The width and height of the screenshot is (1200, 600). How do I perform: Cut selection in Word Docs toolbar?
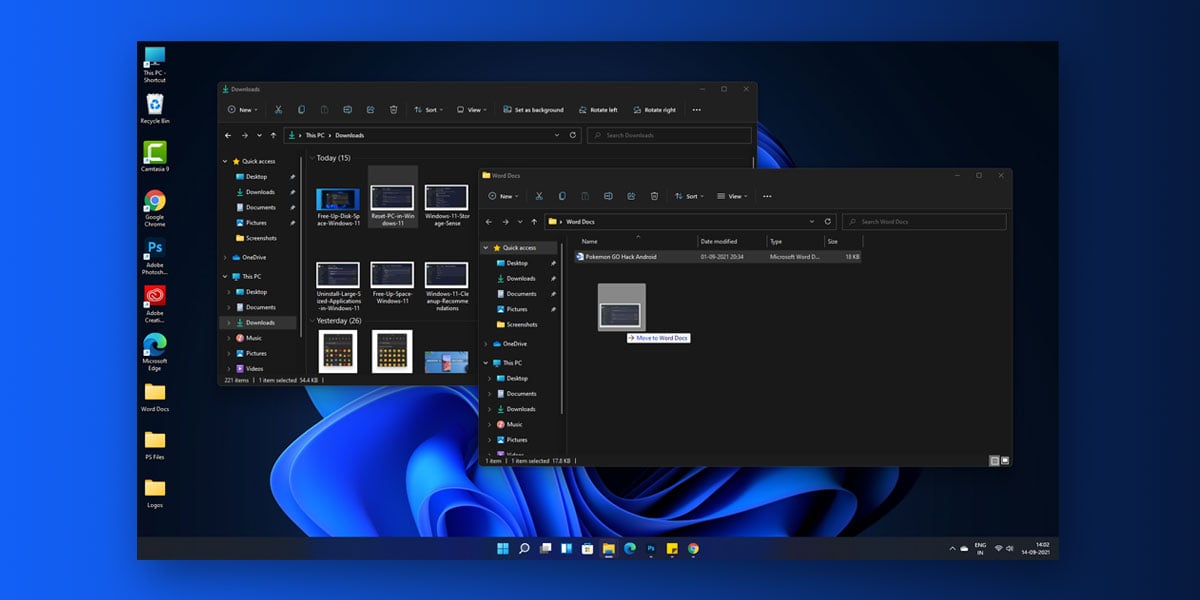pos(539,196)
